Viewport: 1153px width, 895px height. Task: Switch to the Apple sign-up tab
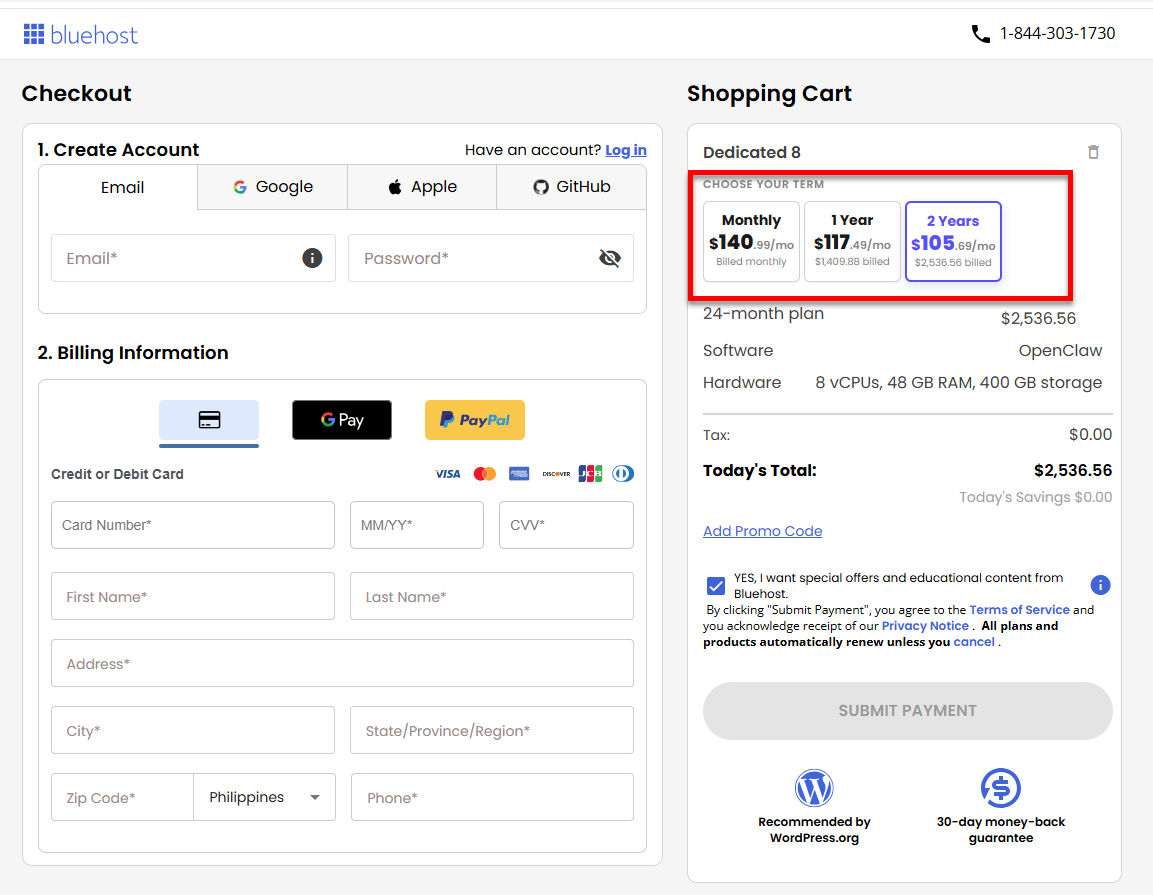pyautogui.click(x=422, y=187)
